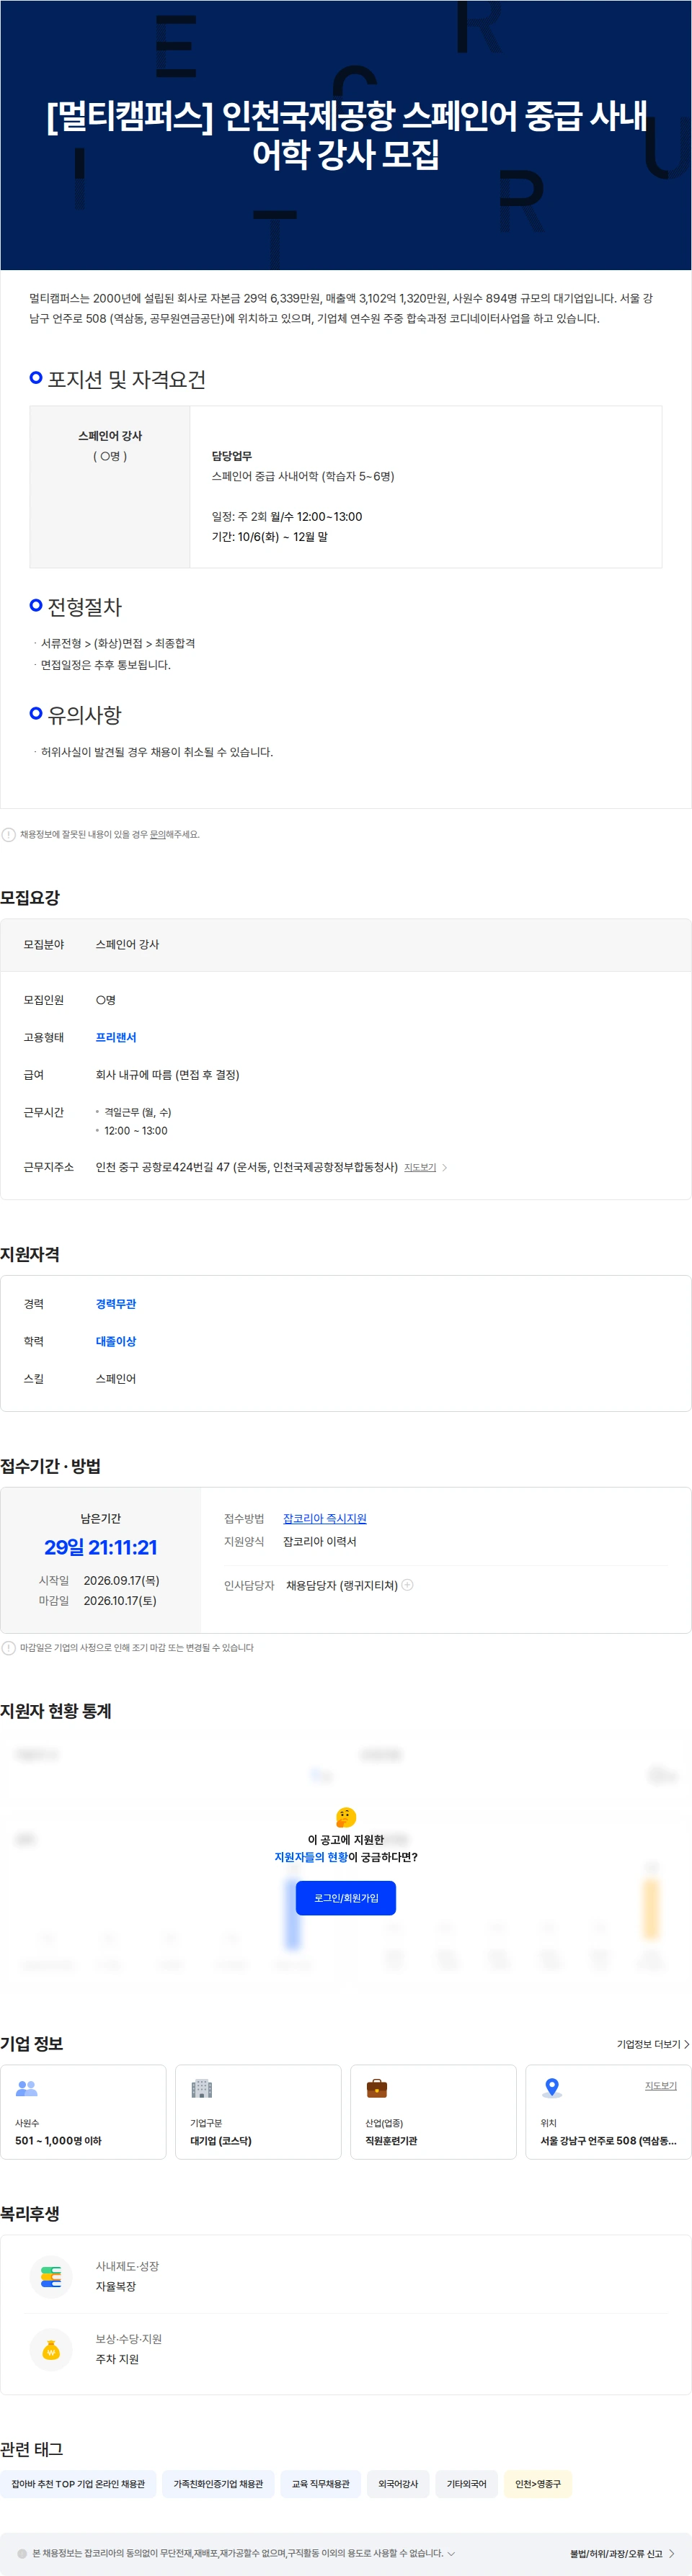Select the 잡아바 추천 TOP 기업 온라인 채용관 tag
The image size is (692, 2576).
[x=78, y=2483]
